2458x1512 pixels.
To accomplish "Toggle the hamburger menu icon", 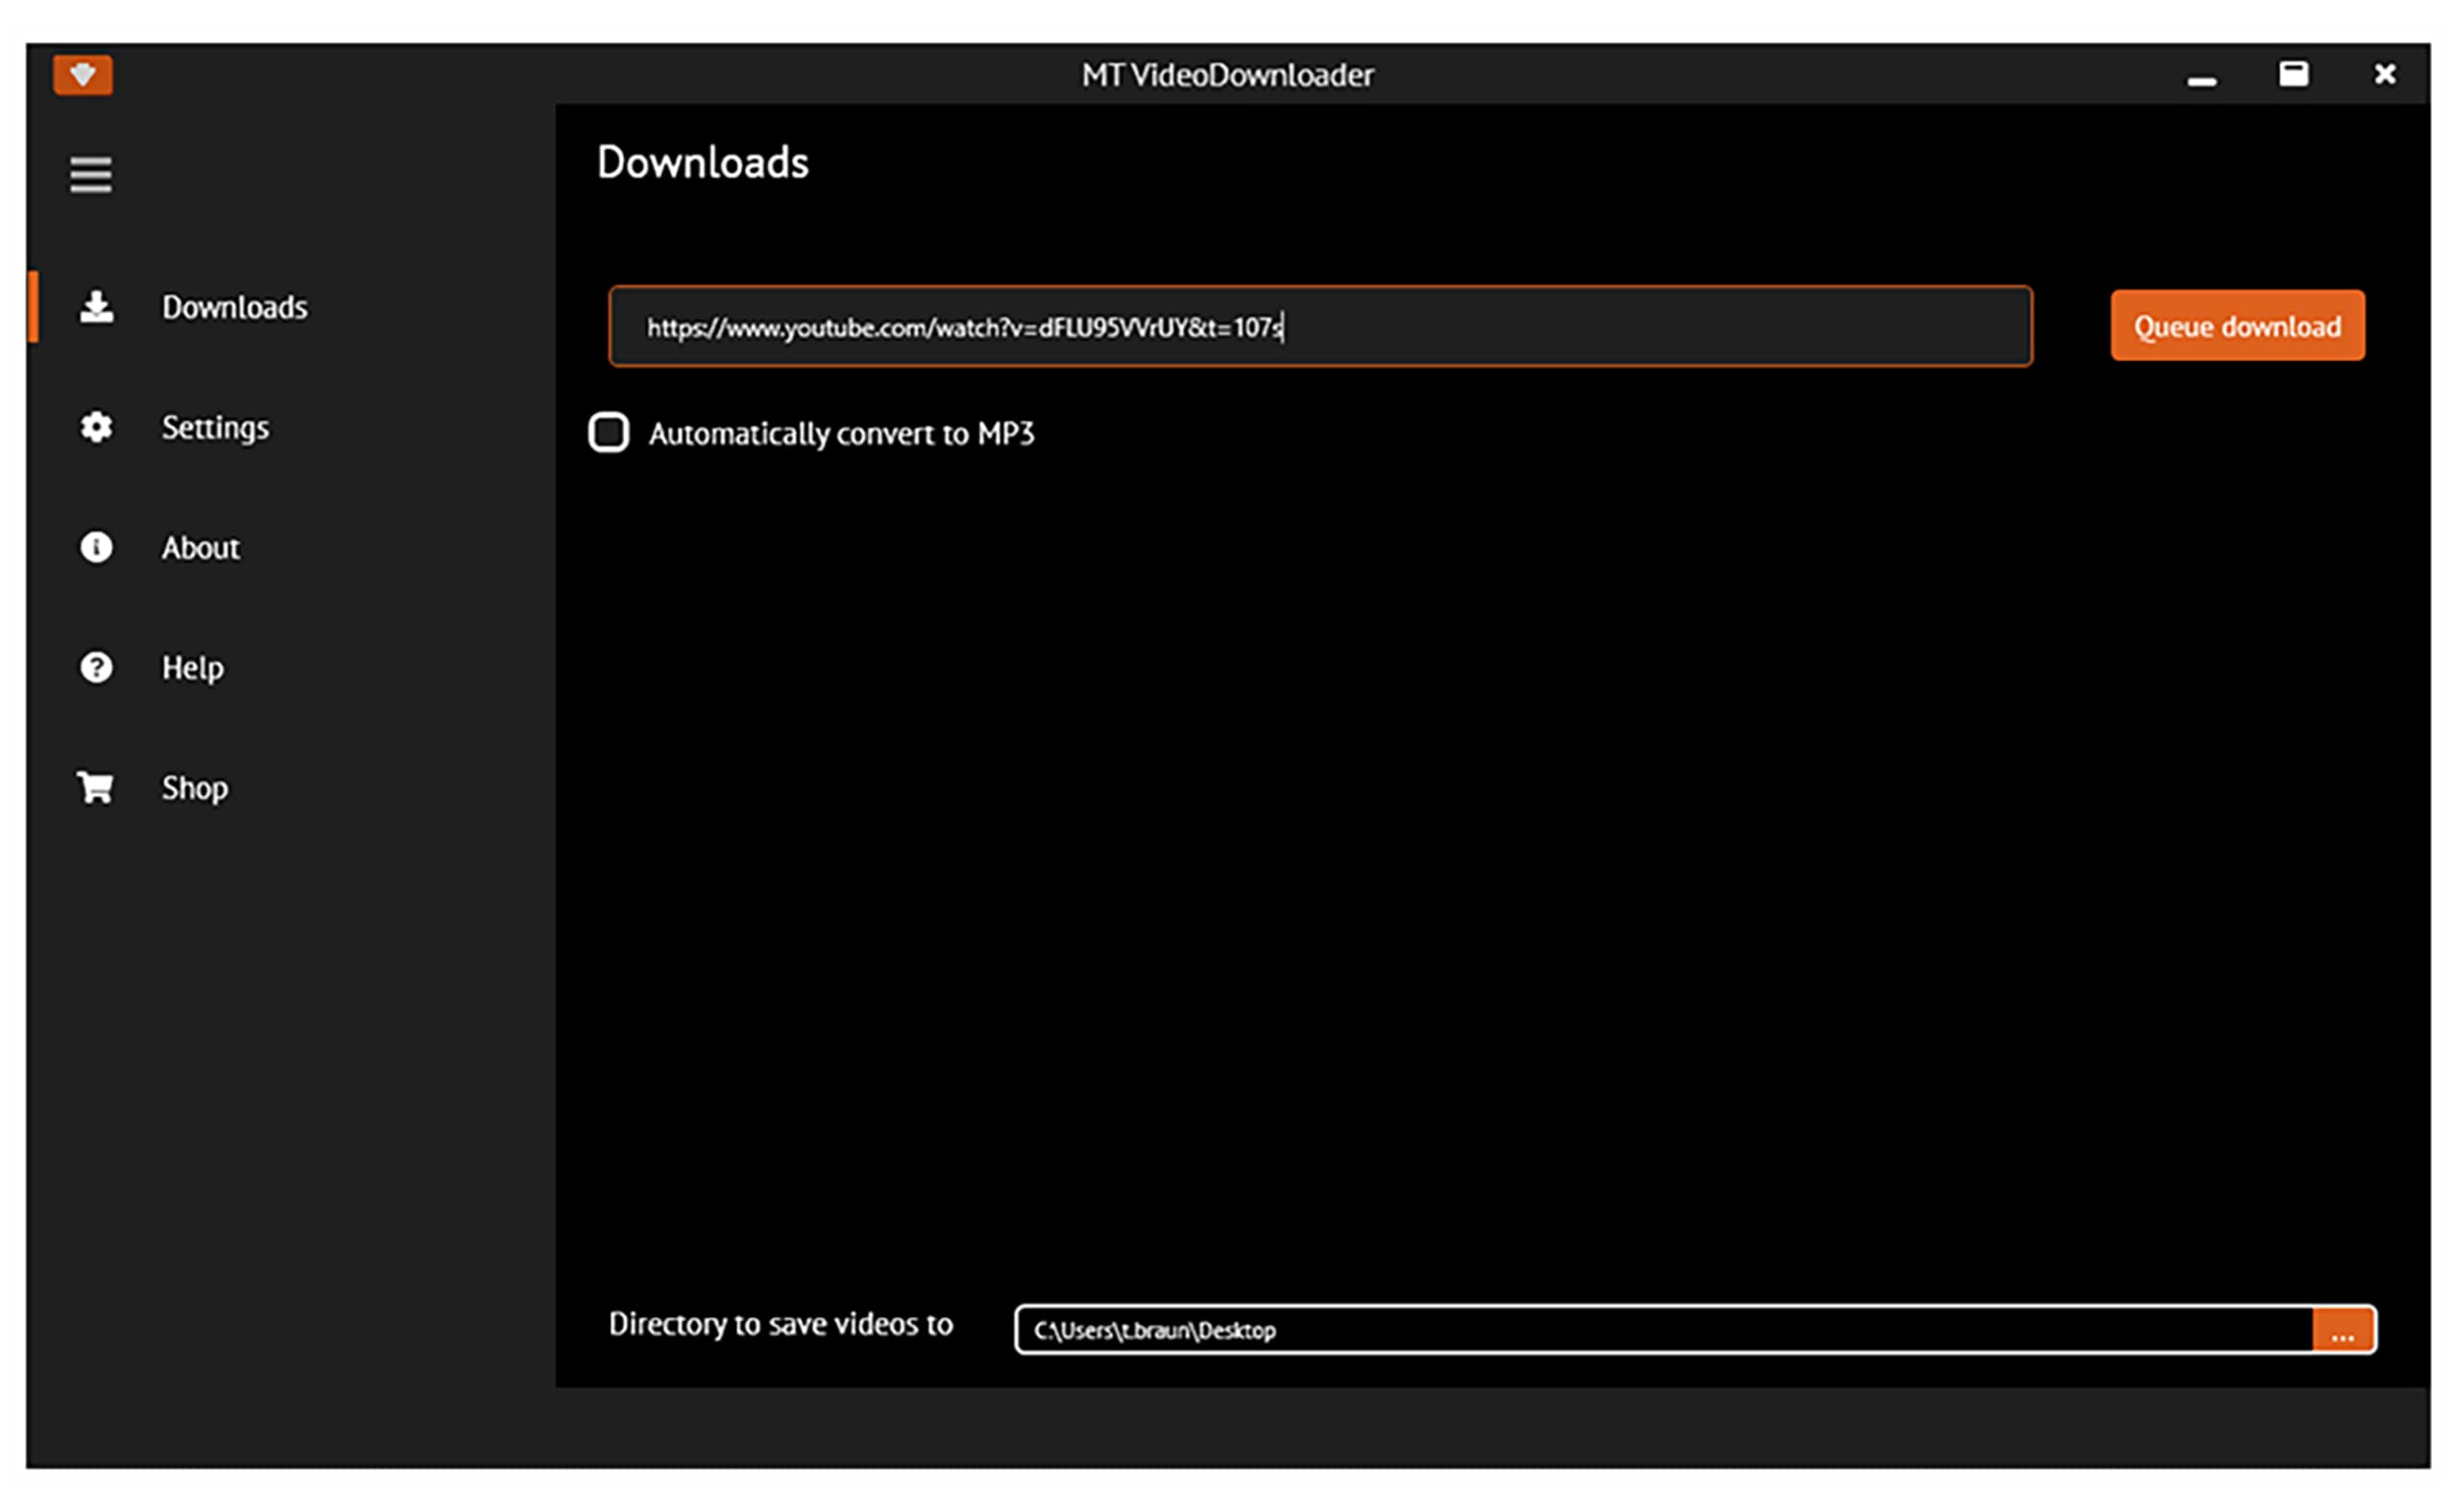I will coord(91,175).
